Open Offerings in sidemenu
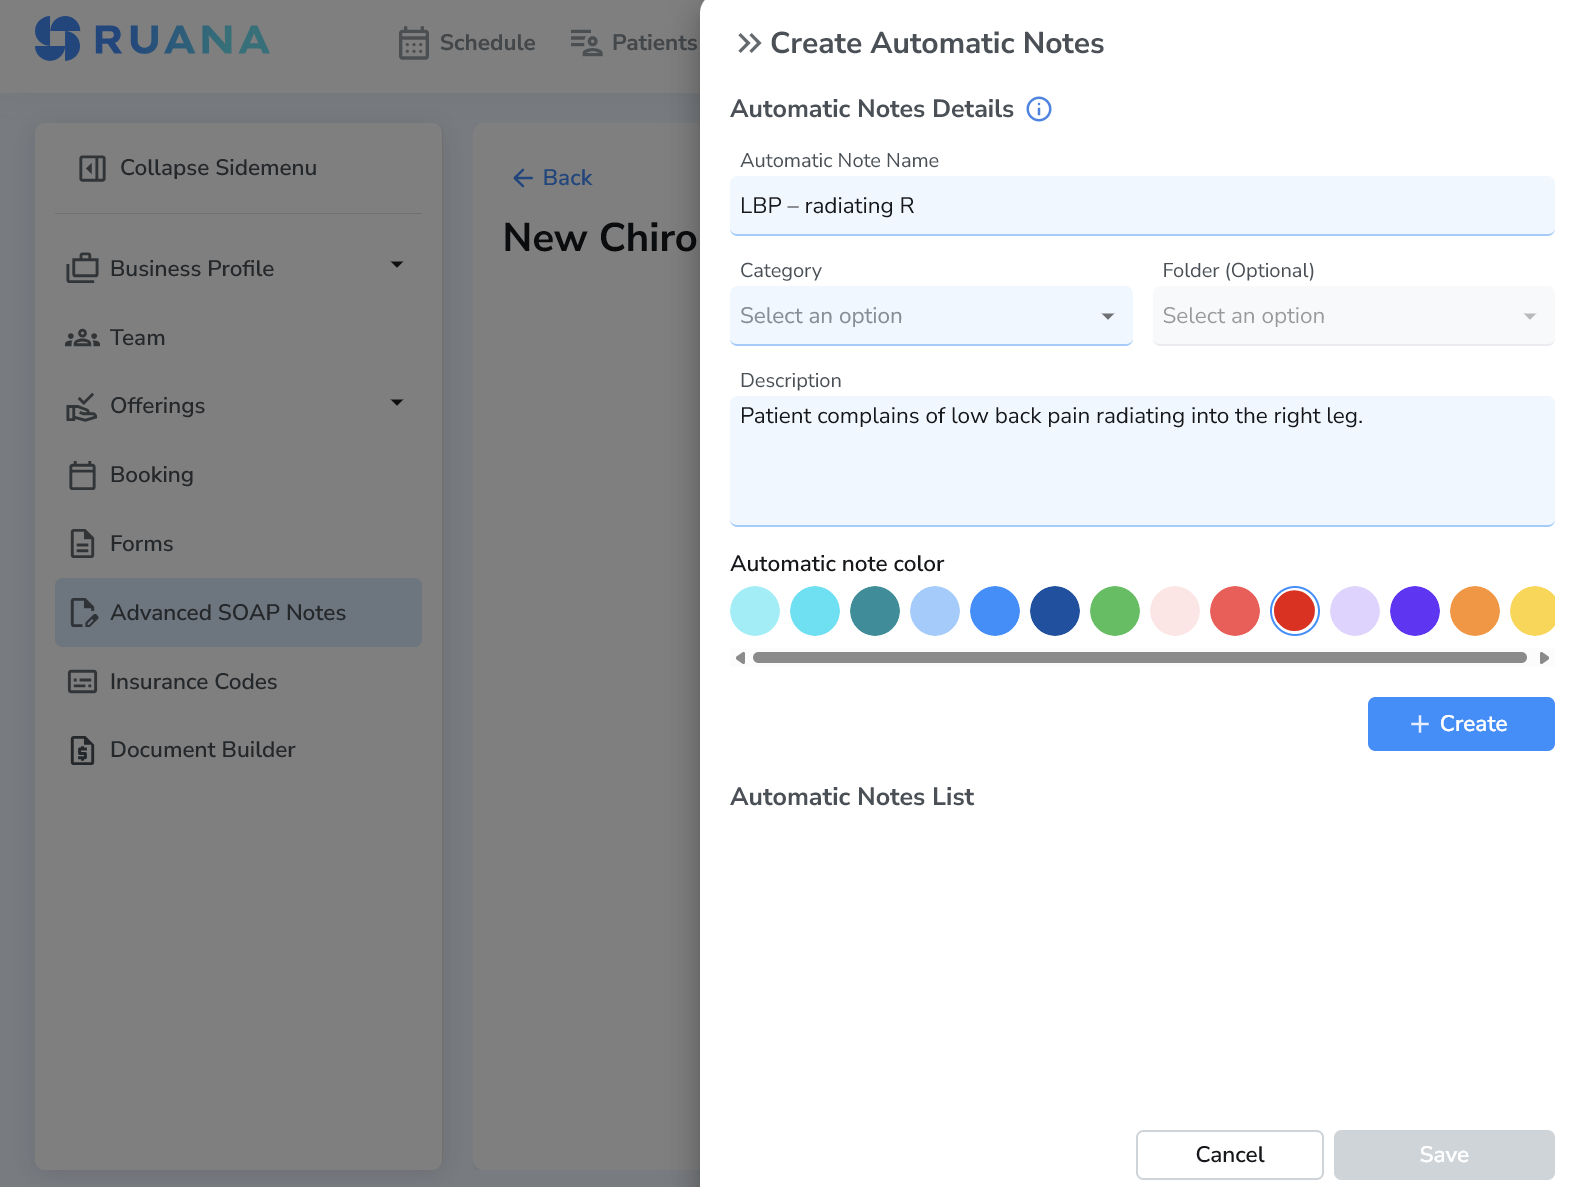 pos(238,406)
